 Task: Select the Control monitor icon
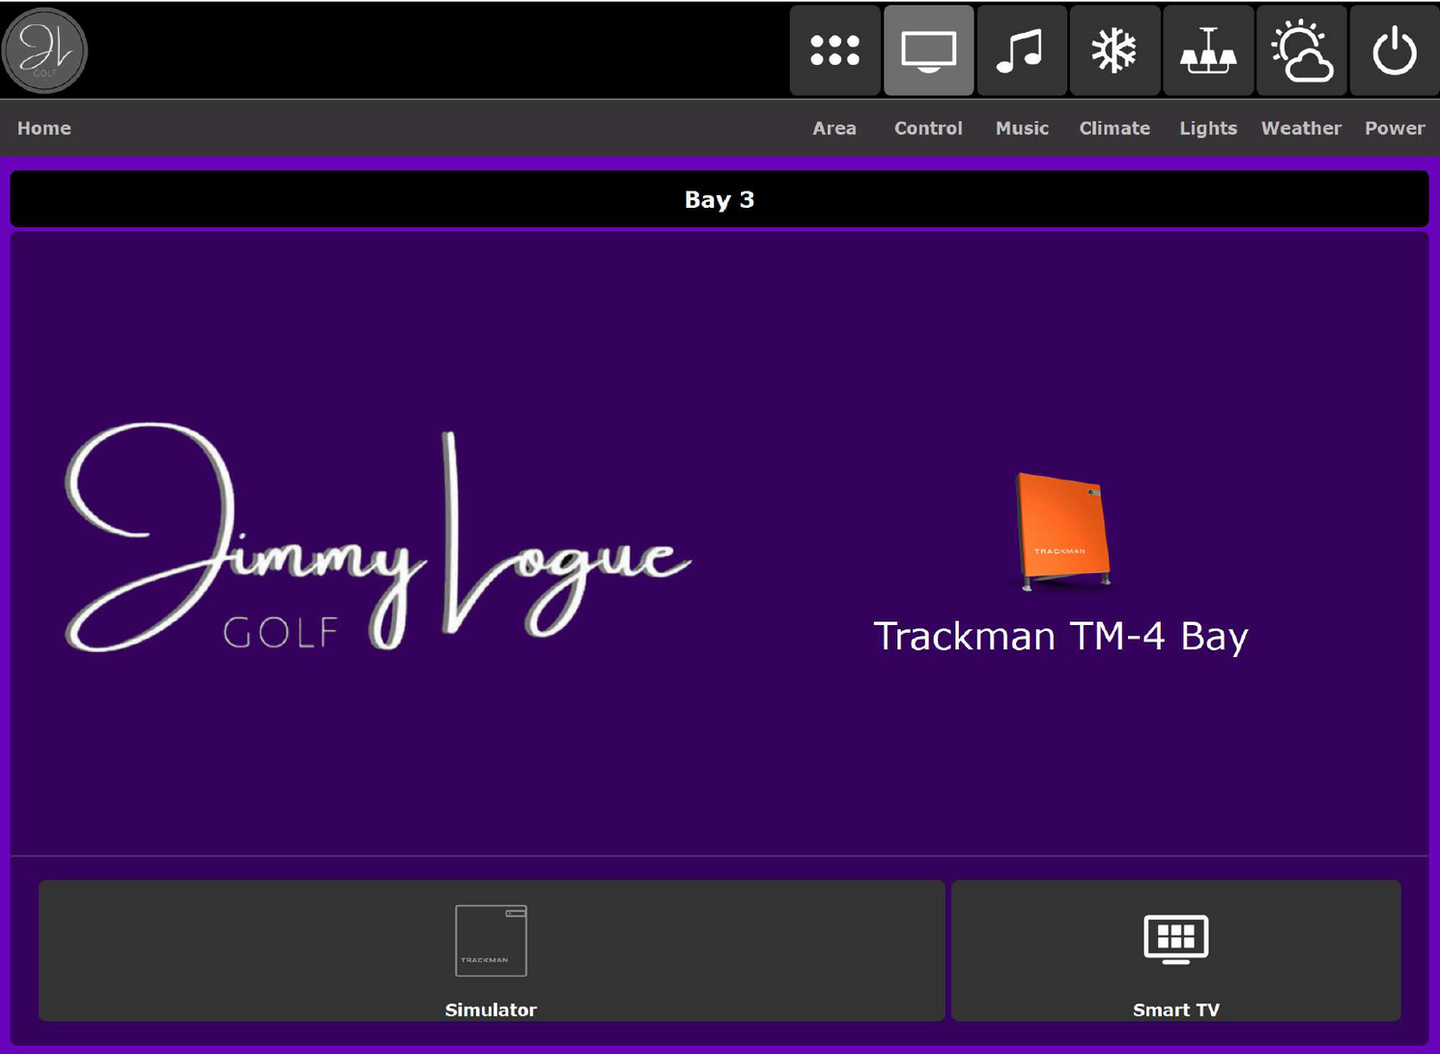[928, 50]
